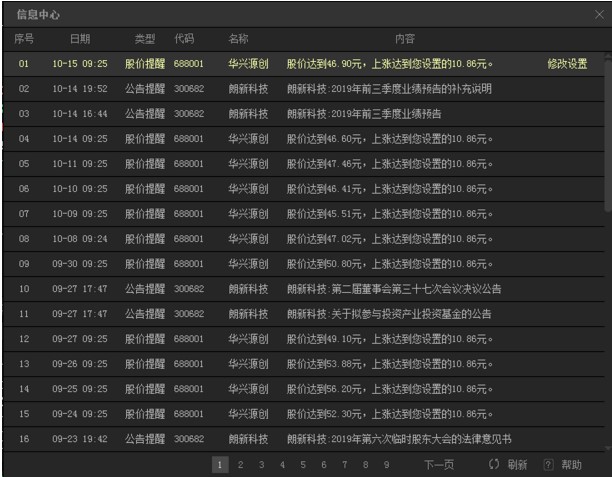Viewport: 612px width, 477px height.
Task: Select the 股价达到46.60元 alert row
Action: (x=303, y=139)
